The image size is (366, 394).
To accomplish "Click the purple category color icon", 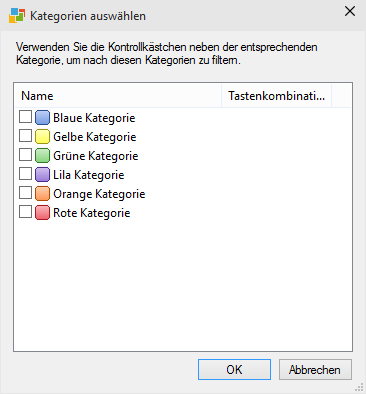I will (x=42, y=175).
